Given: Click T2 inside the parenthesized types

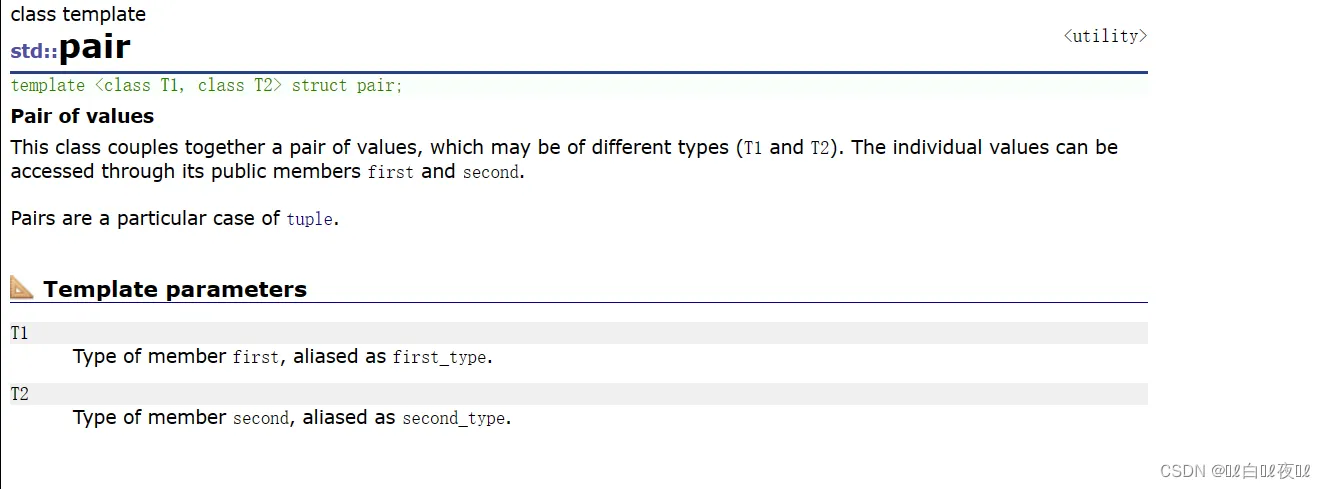Looking at the screenshot, I should point(820,148).
